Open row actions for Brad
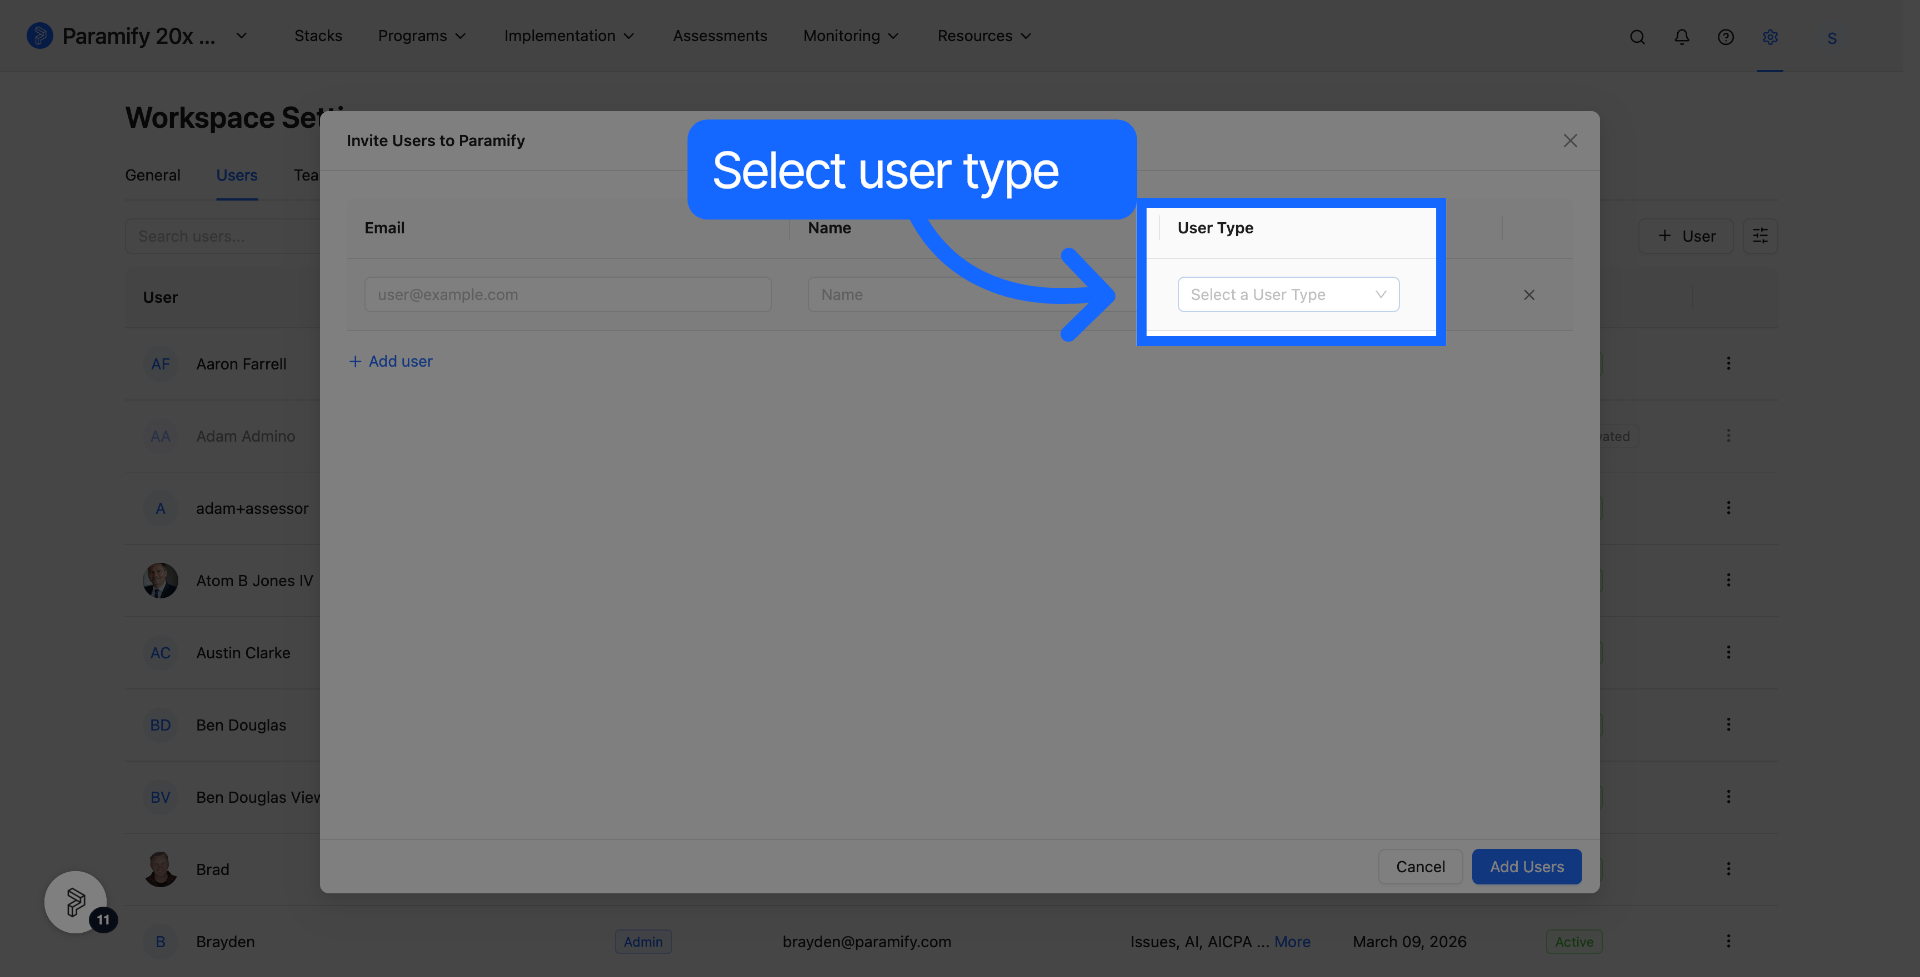 tap(1728, 869)
